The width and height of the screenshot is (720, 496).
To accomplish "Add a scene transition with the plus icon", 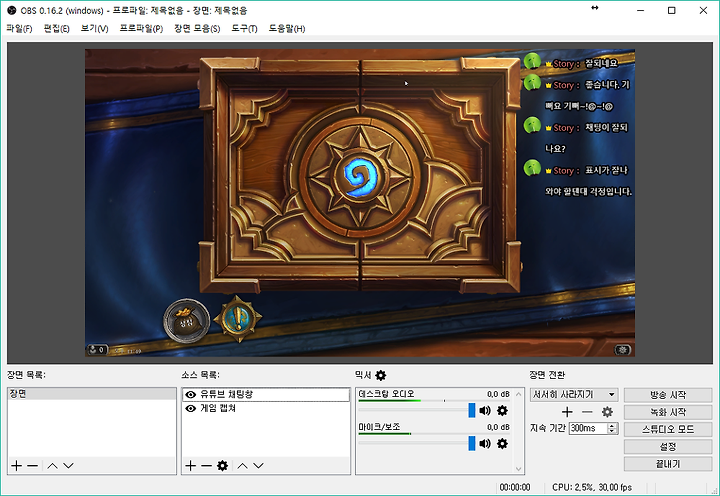I will click(567, 412).
